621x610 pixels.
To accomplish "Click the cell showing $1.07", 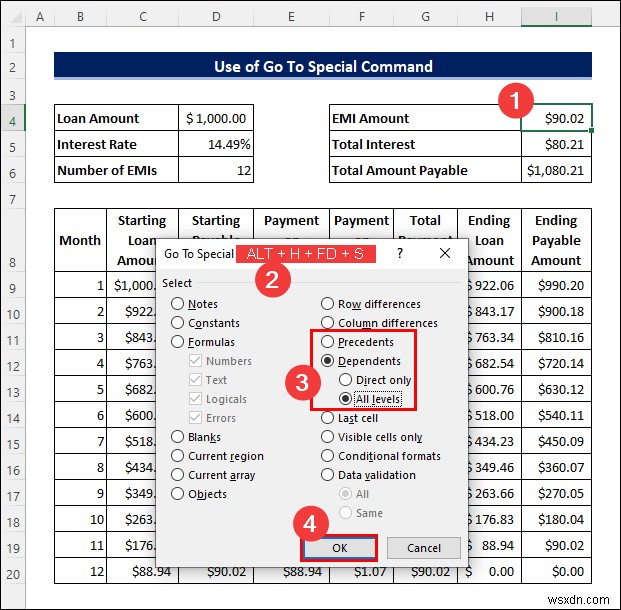I will tap(362, 571).
